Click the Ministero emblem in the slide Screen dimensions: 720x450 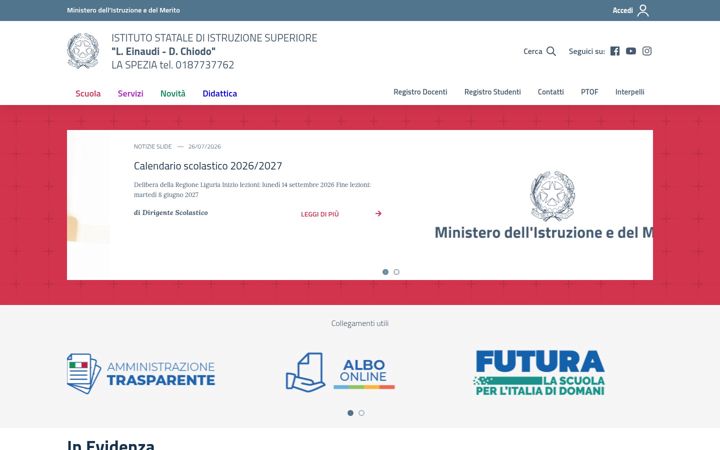[552, 196]
